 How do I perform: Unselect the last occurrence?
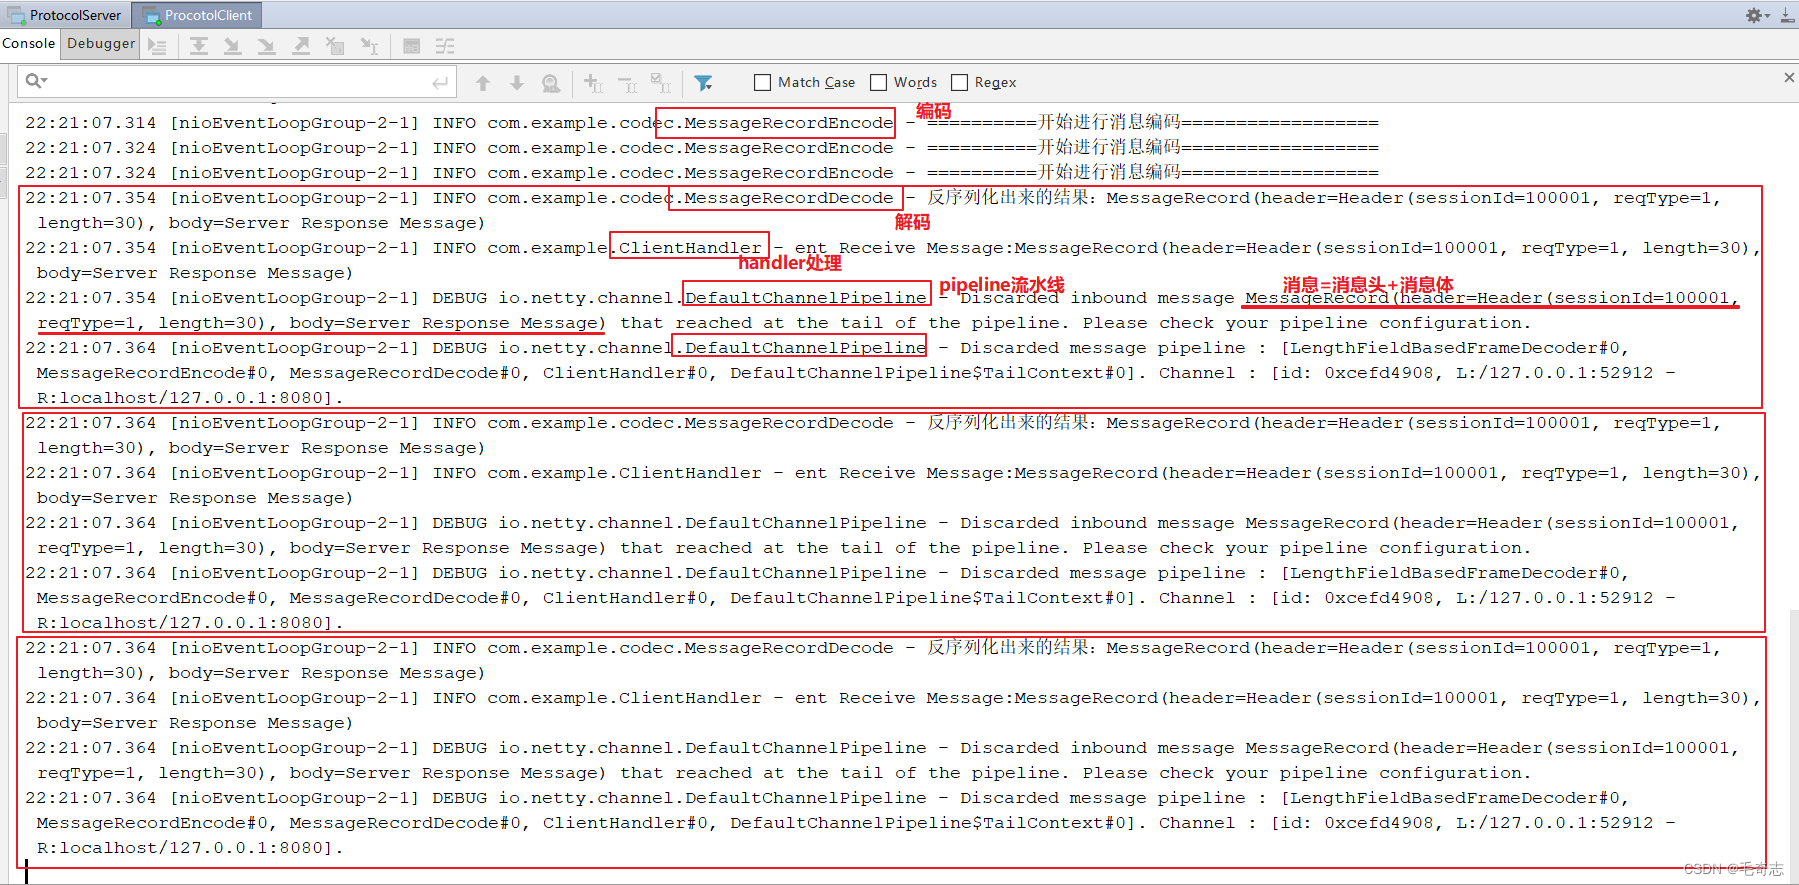click(627, 83)
